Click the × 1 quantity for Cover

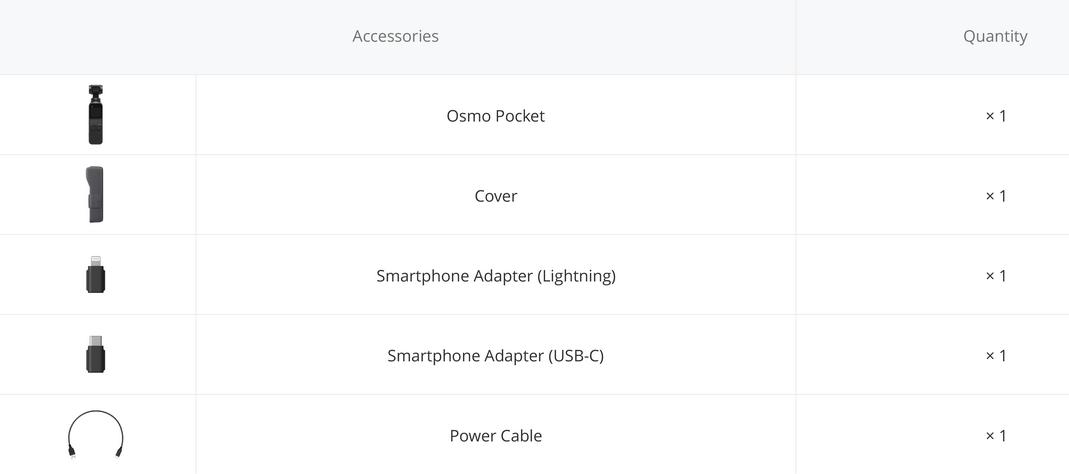(x=995, y=196)
